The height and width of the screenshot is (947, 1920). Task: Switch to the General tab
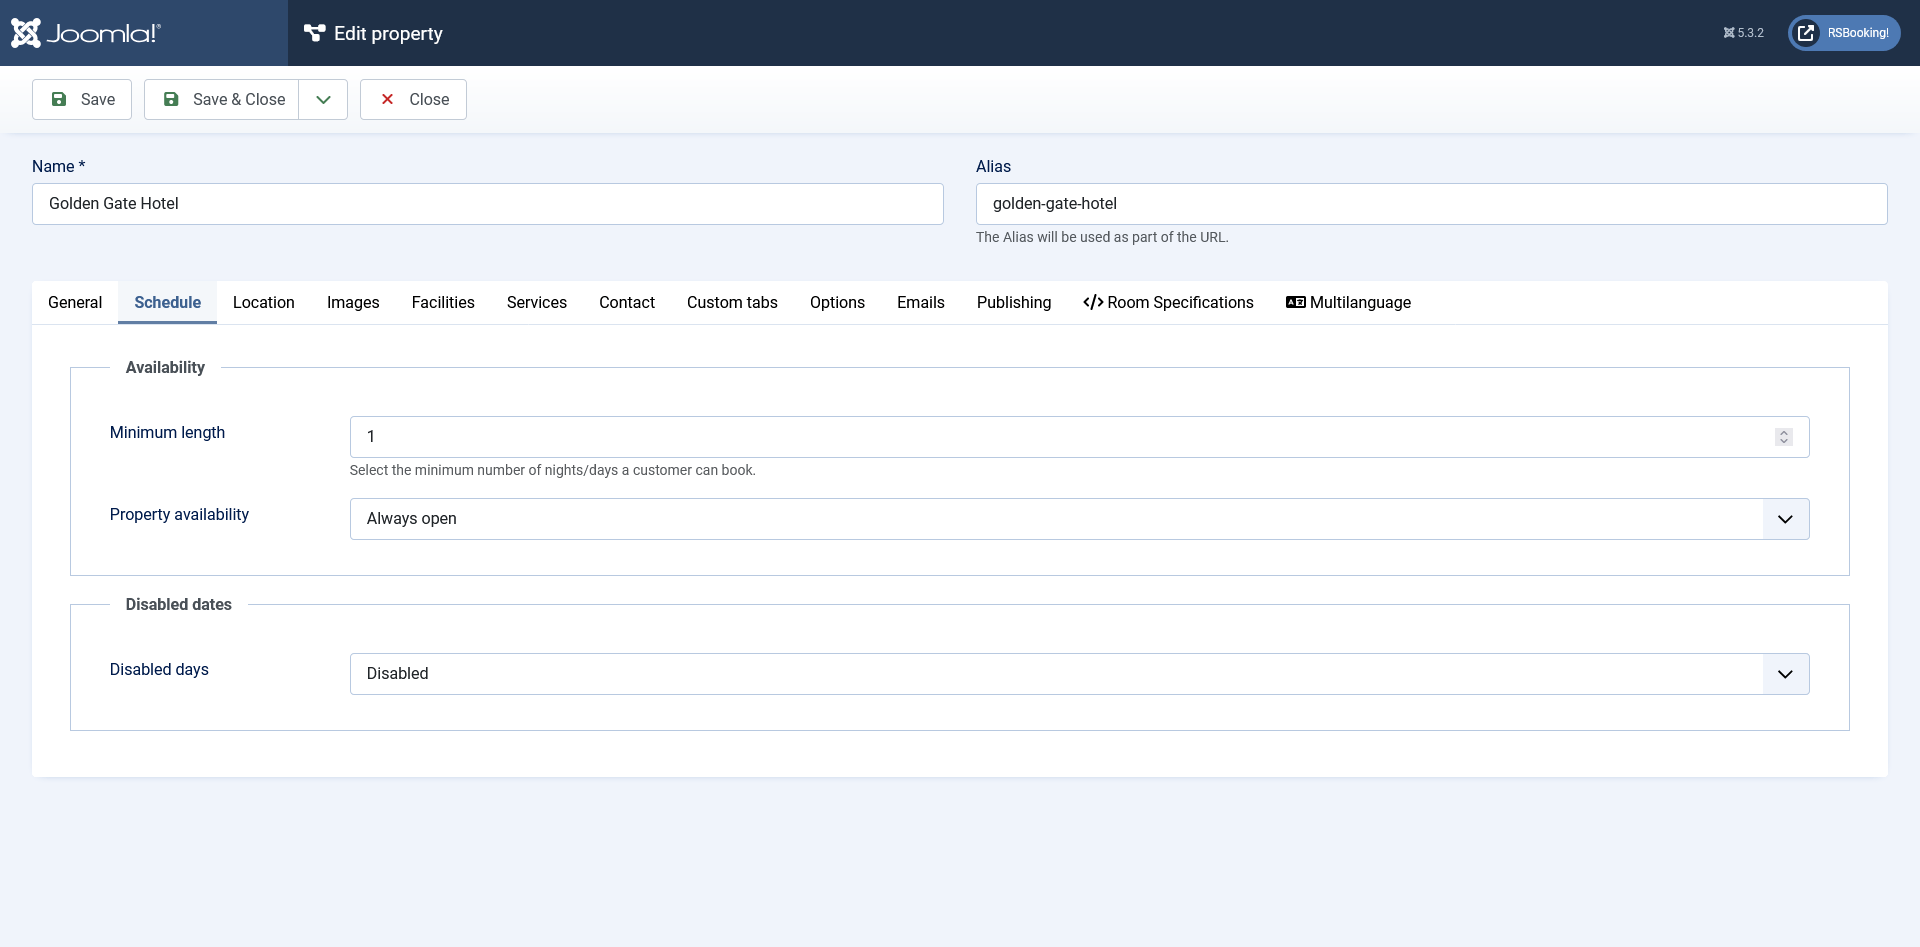(75, 302)
